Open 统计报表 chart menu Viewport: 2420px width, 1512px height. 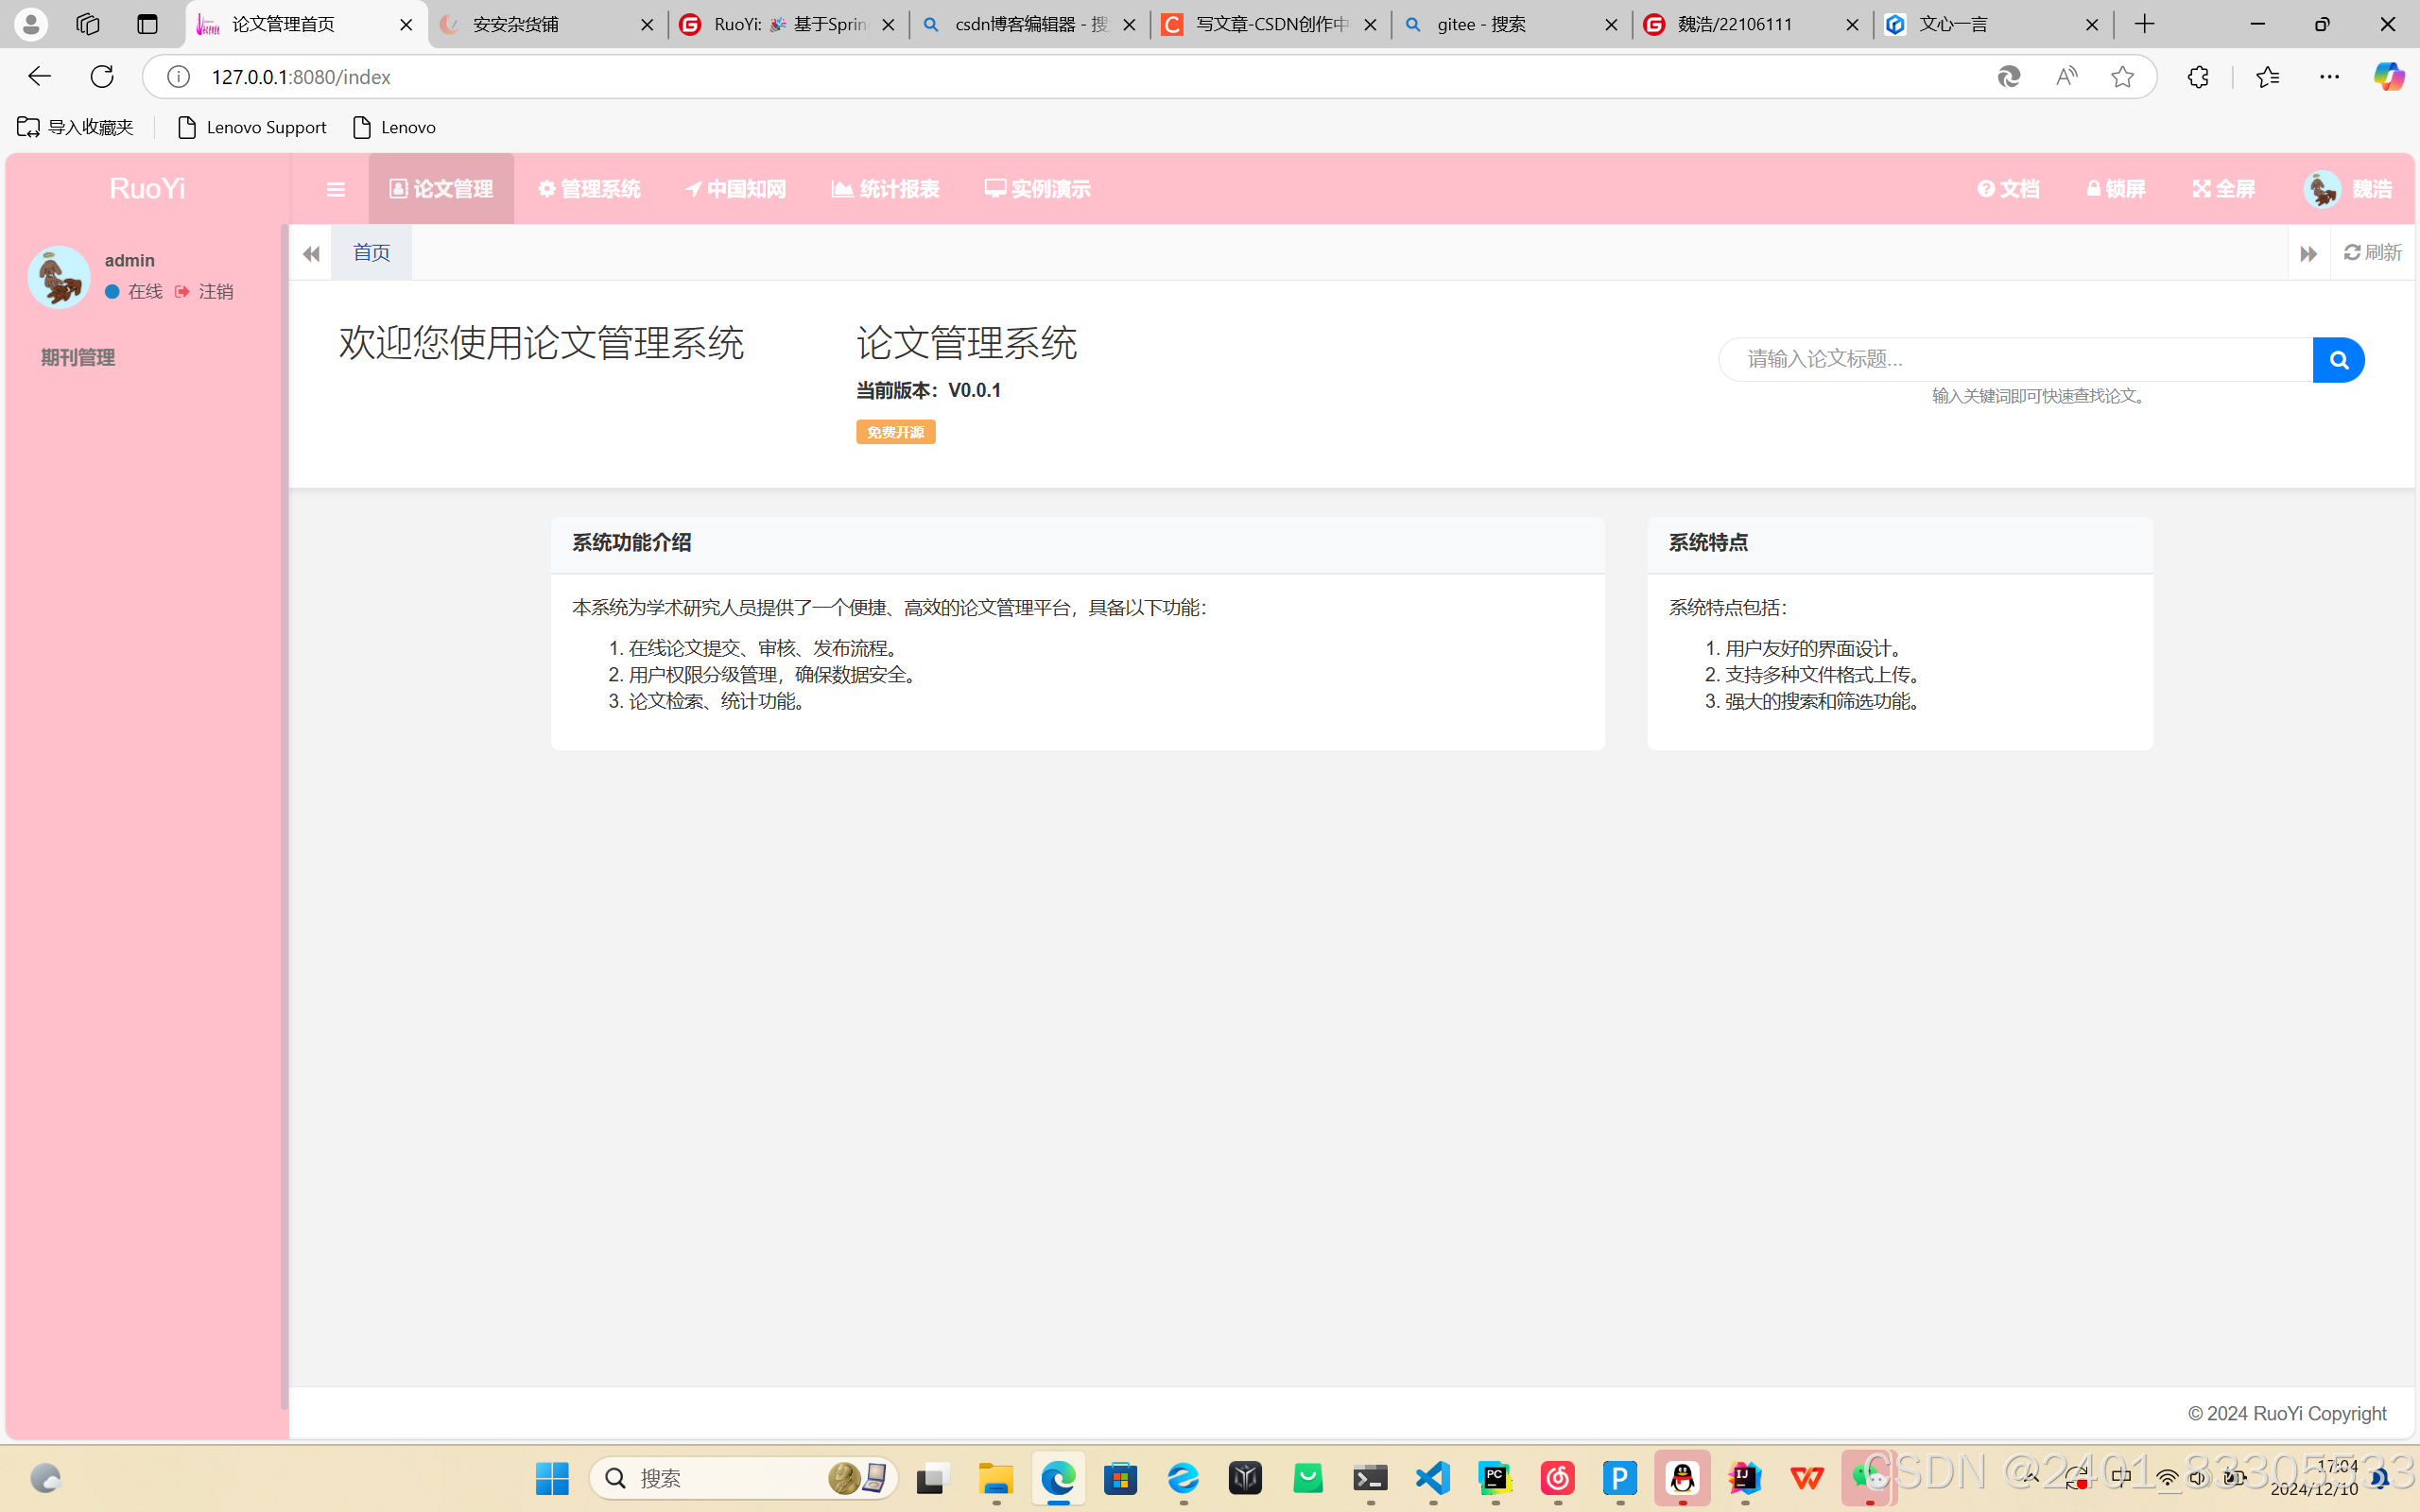click(885, 189)
